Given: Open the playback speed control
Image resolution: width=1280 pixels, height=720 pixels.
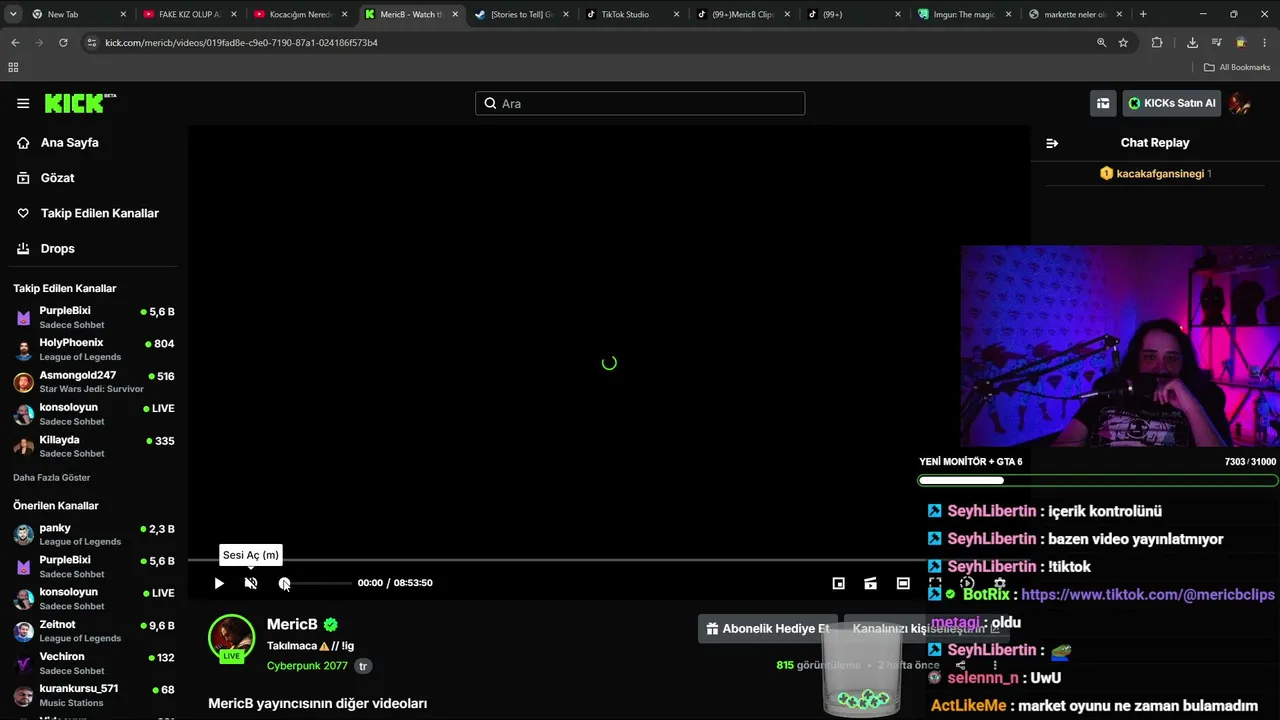Looking at the screenshot, I should [967, 583].
